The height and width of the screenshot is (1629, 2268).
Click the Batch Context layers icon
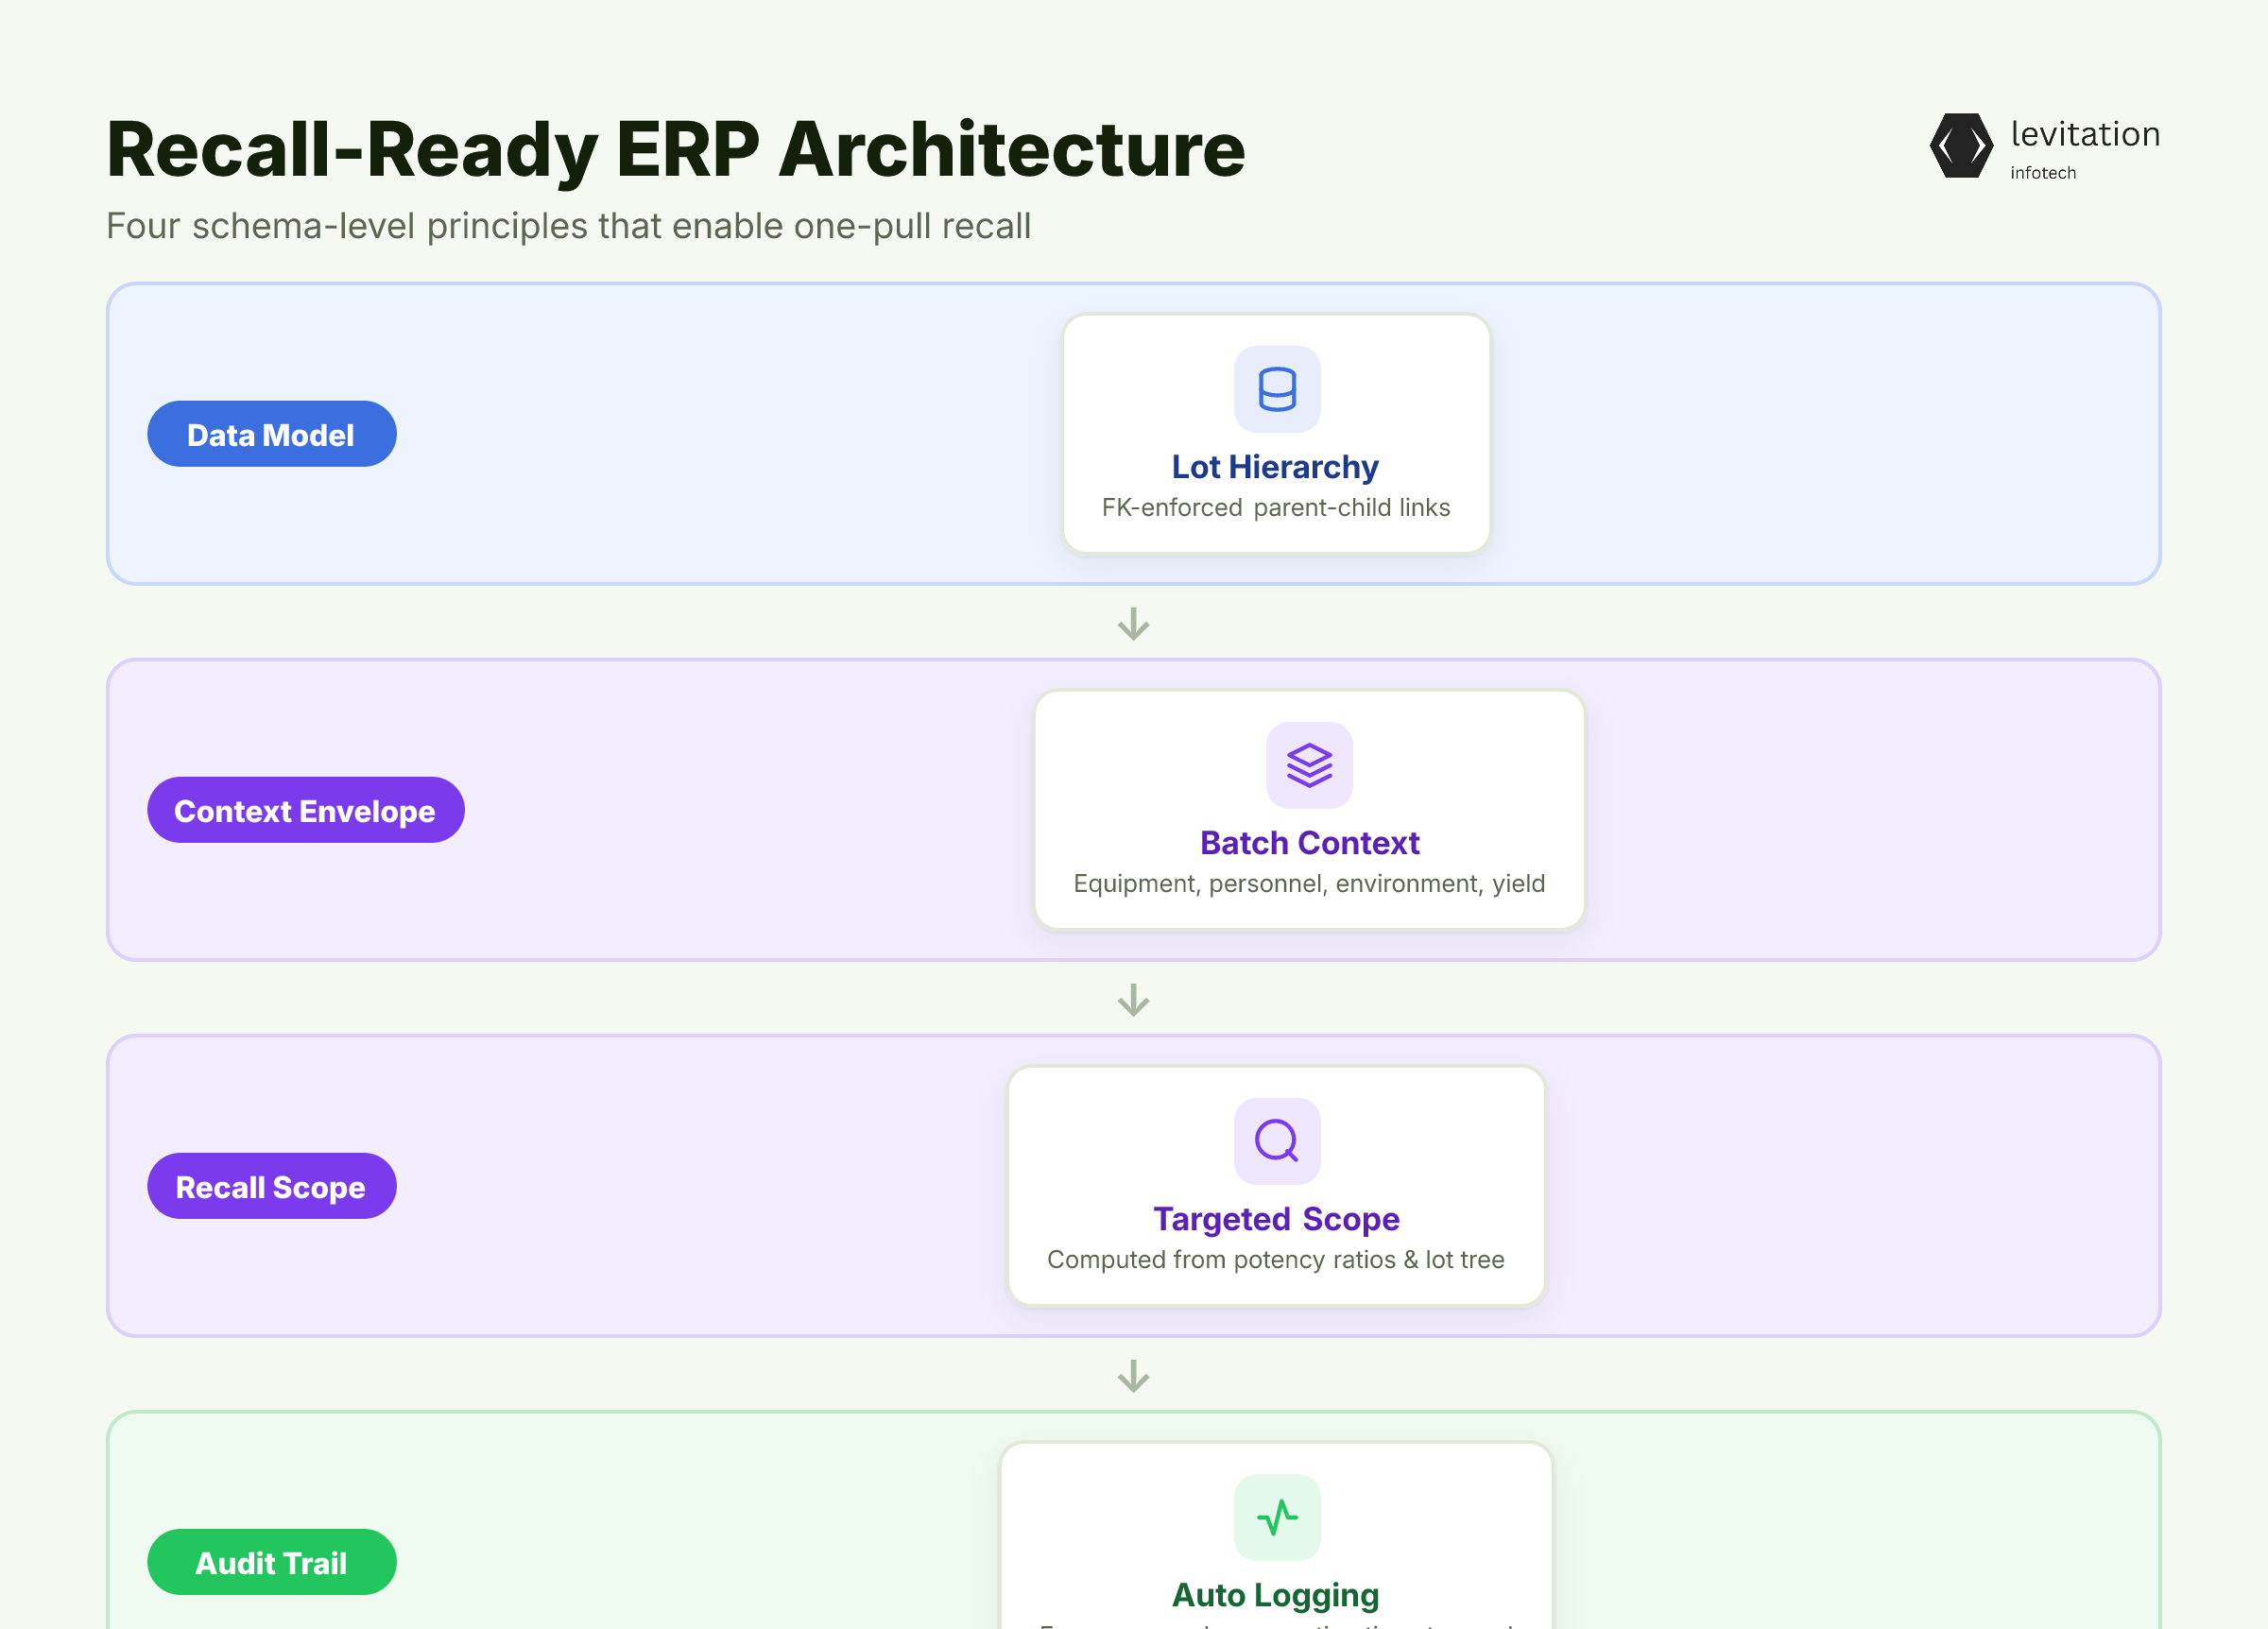pyautogui.click(x=1309, y=765)
